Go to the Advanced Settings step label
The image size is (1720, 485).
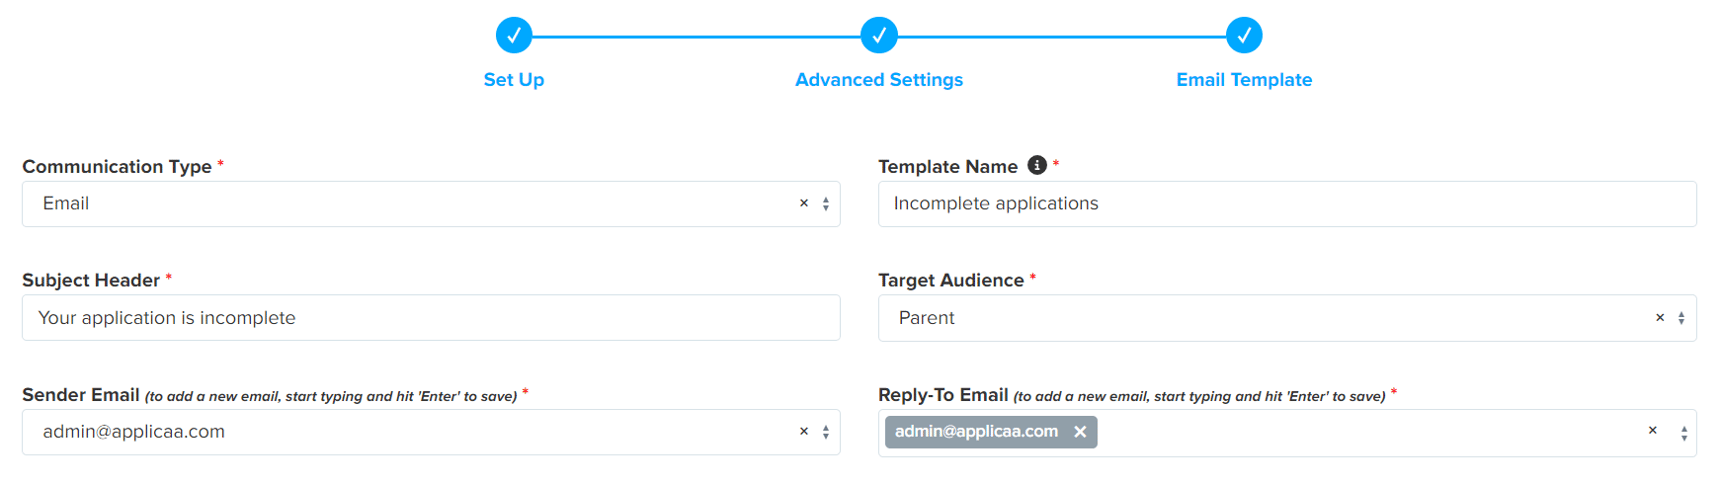pyautogui.click(x=878, y=80)
